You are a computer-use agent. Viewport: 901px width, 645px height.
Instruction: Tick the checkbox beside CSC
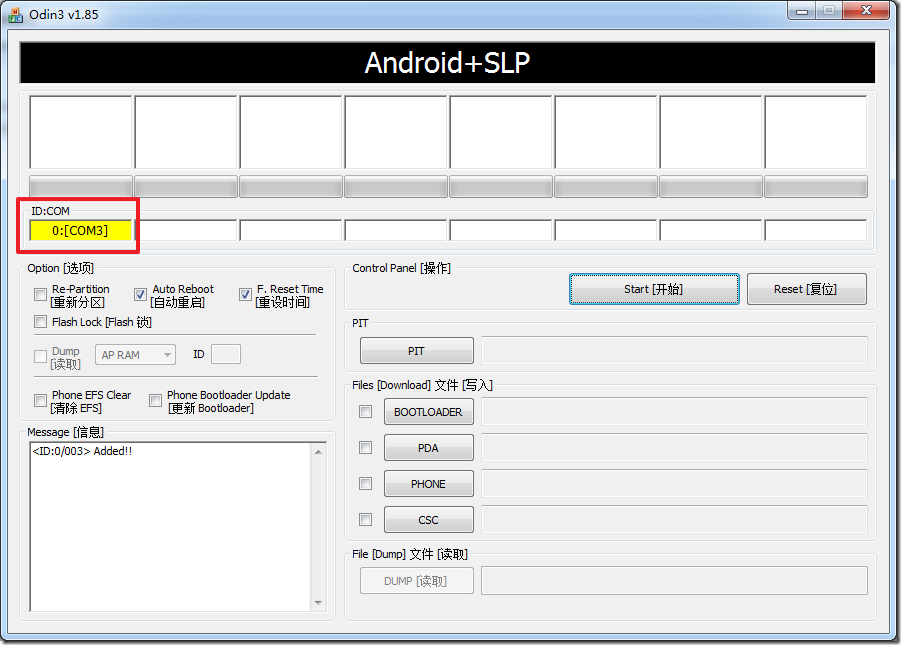[365, 520]
